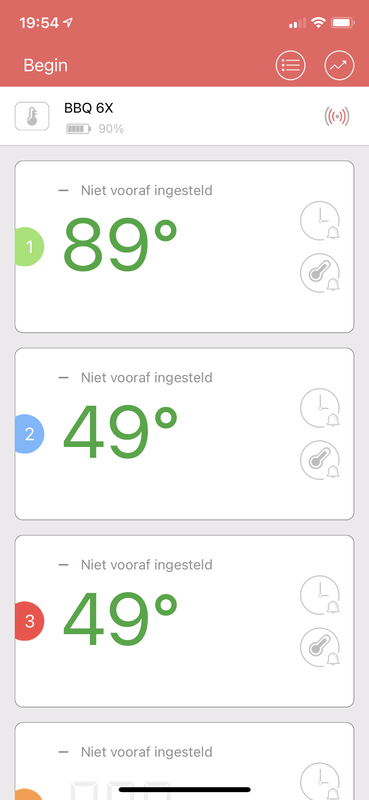
Task: Open preset 'Niet vooraf ingesteld' for probe 1
Action: 146,191
